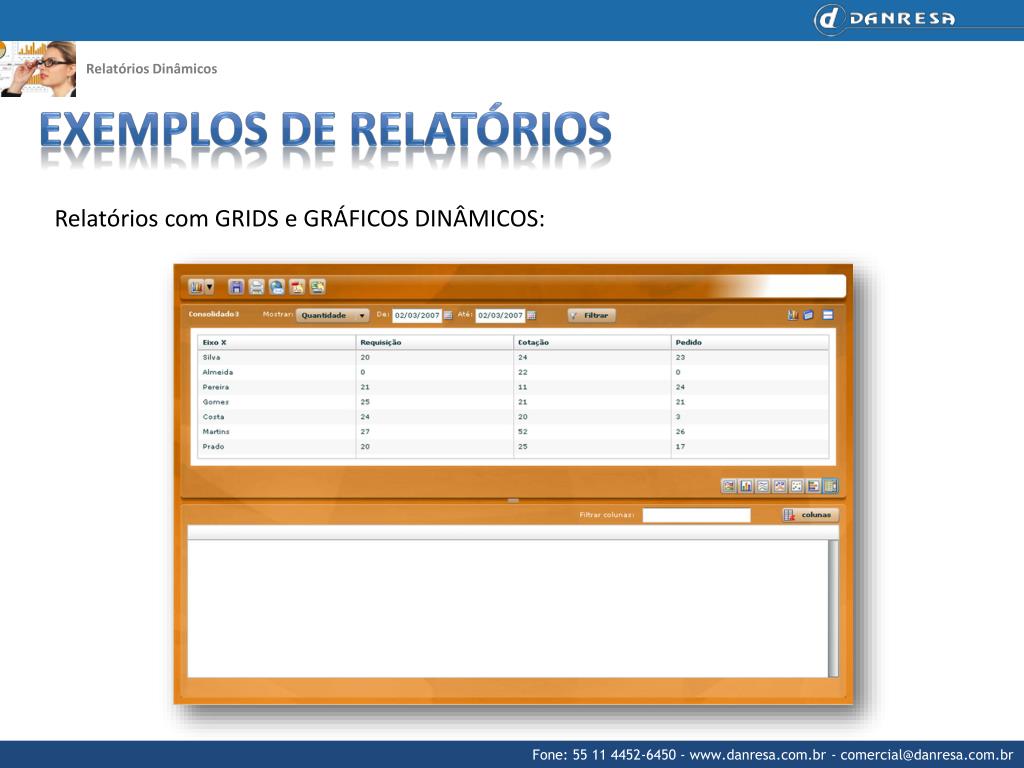Open the Mostrar Quantidade dropdown
1024x768 pixels.
click(x=333, y=315)
